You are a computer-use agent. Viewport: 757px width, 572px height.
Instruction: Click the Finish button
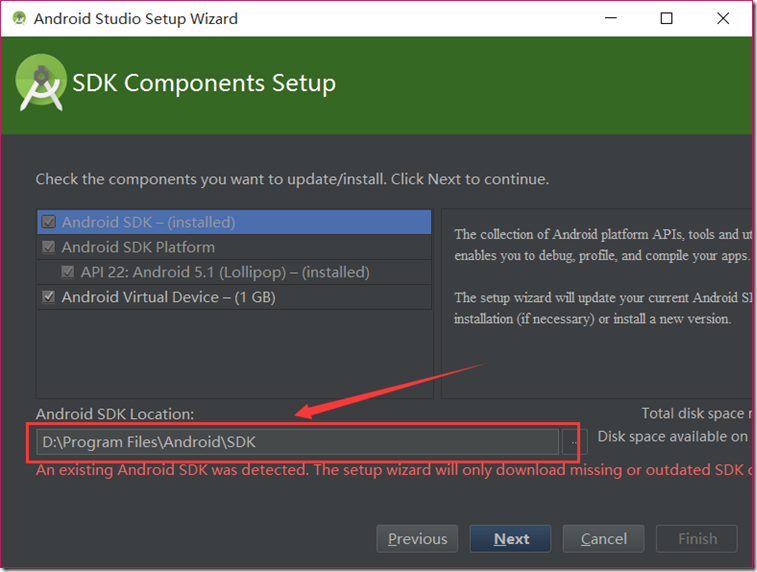(697, 539)
